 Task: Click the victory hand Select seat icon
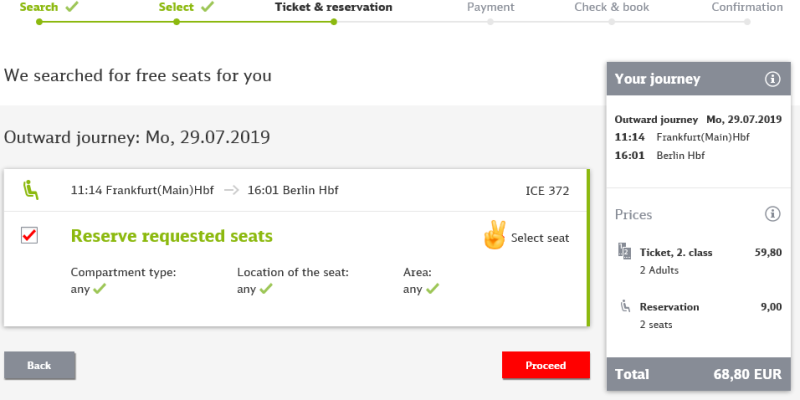494,235
